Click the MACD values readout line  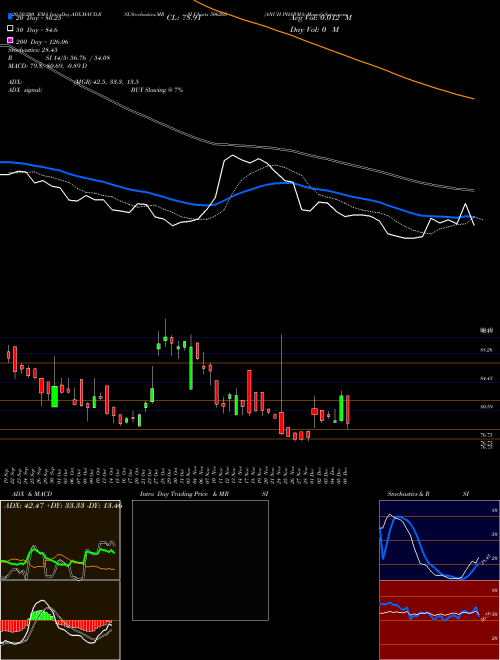coord(48,66)
